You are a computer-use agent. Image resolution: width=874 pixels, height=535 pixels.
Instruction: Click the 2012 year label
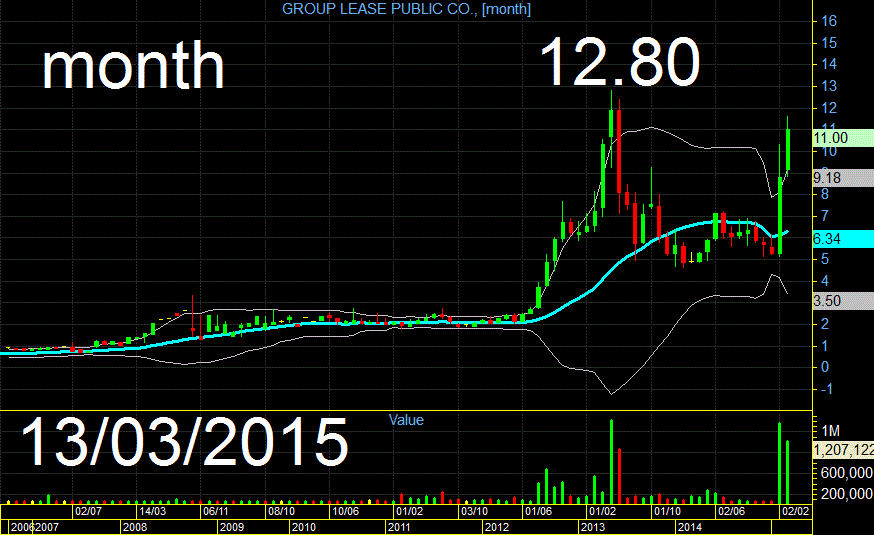[497, 527]
